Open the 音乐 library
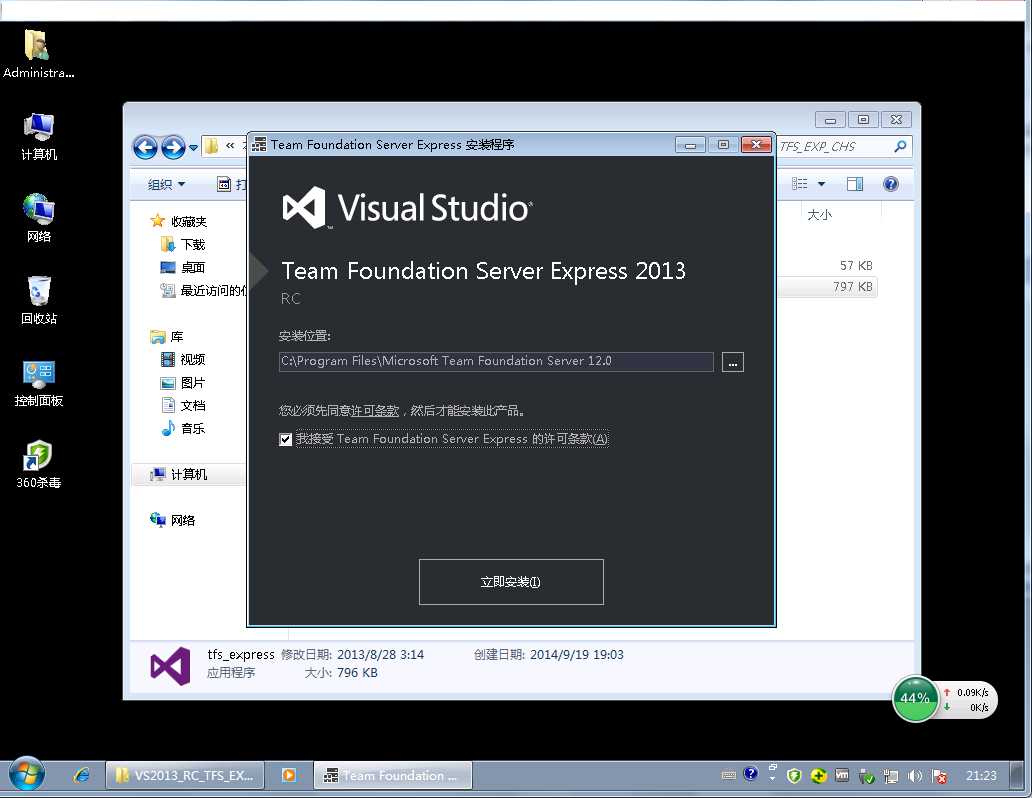1032x798 pixels. pyautogui.click(x=184, y=429)
